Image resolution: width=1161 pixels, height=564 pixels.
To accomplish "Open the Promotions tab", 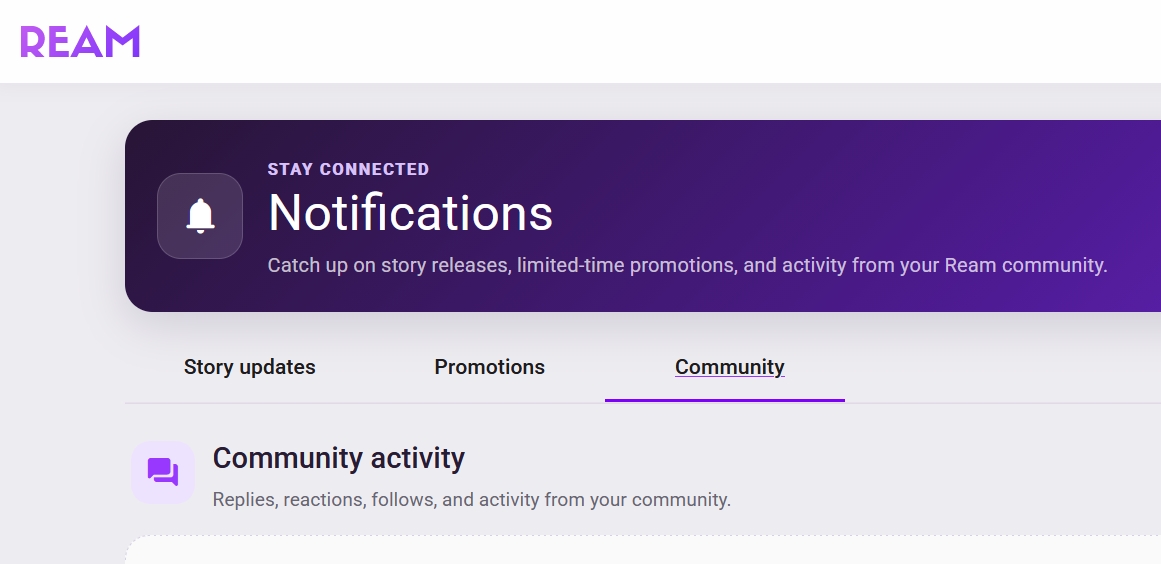I will tap(489, 367).
